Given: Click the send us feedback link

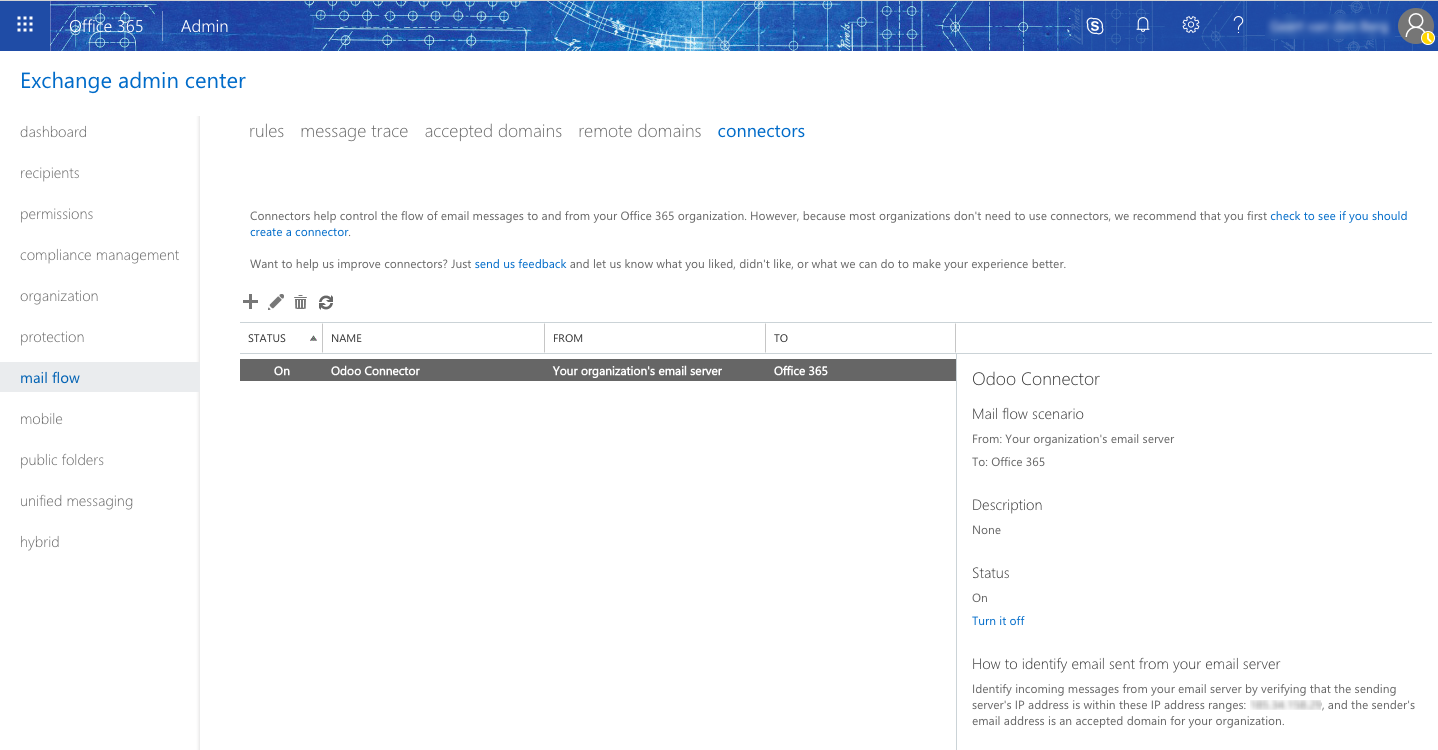Looking at the screenshot, I should pos(520,264).
